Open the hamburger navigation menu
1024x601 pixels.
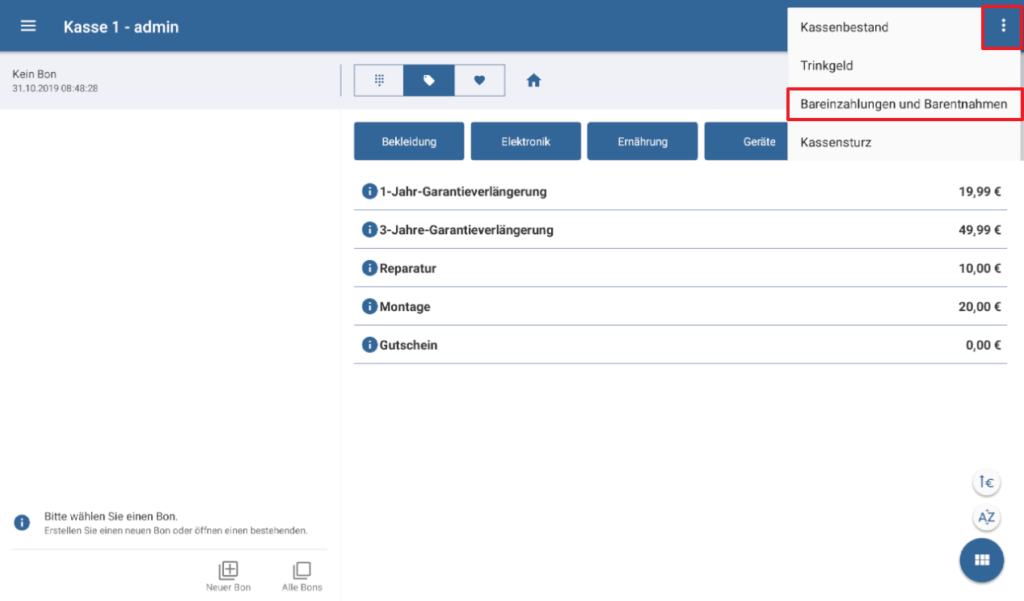click(28, 26)
